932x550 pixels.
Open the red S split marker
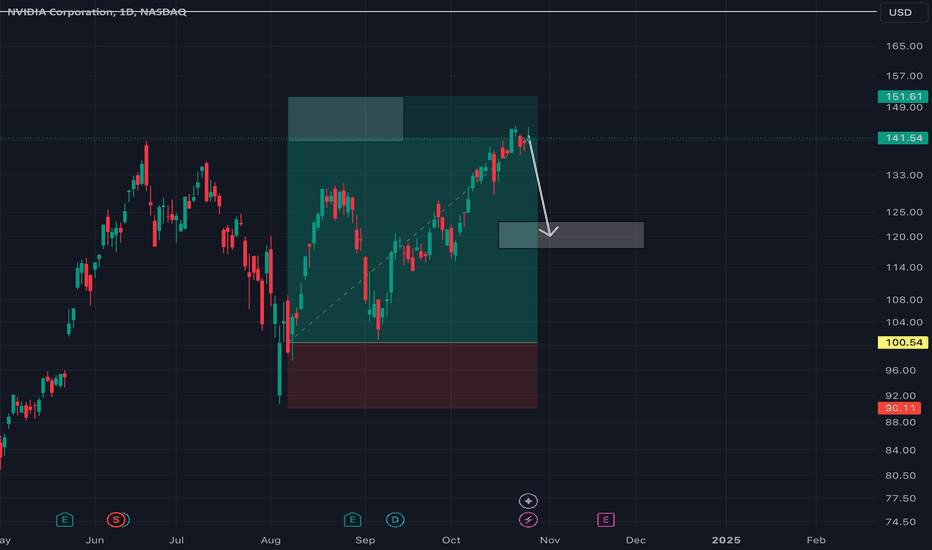pyautogui.click(x=116, y=520)
